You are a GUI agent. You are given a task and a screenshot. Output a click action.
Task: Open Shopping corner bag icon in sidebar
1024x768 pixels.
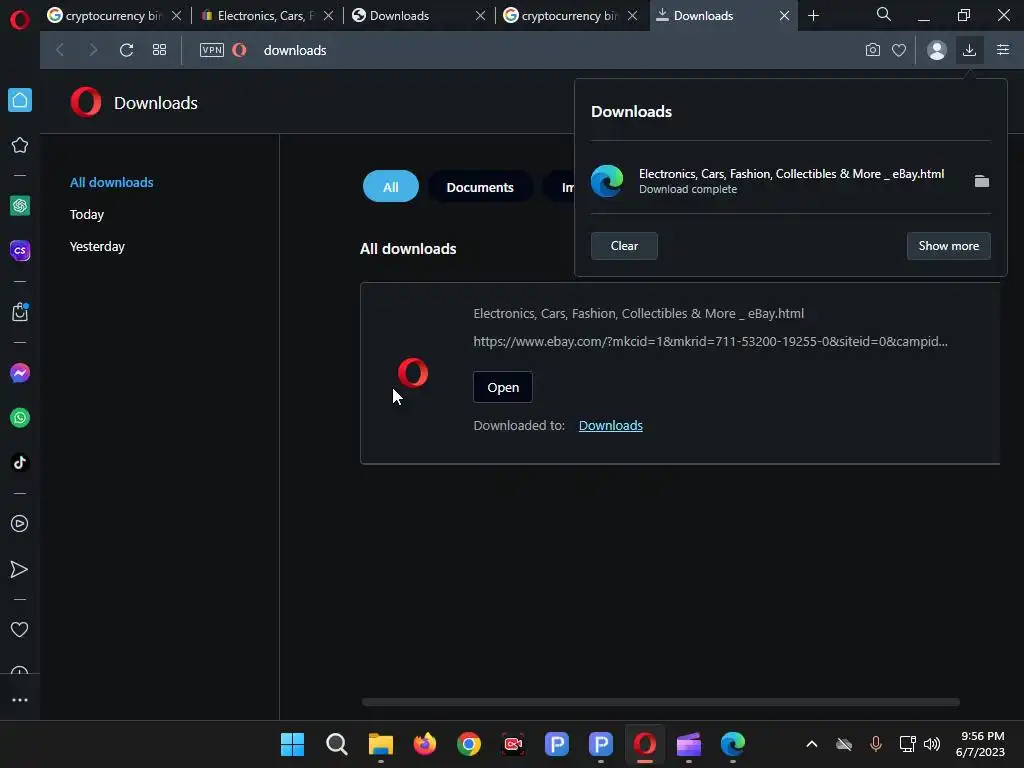tap(20, 312)
